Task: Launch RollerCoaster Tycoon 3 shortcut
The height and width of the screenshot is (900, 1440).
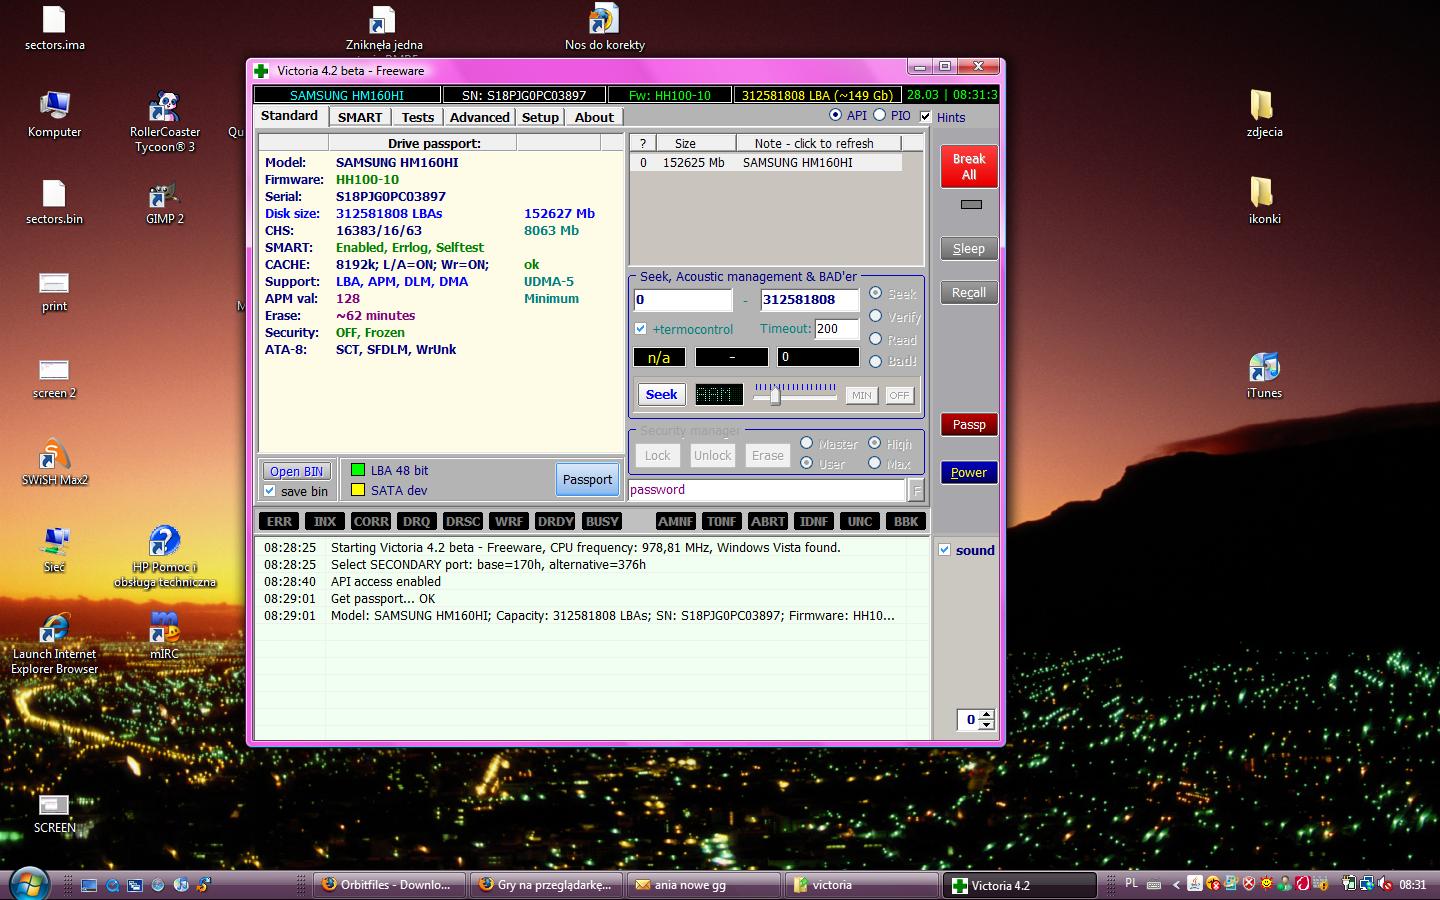Action: [165, 122]
